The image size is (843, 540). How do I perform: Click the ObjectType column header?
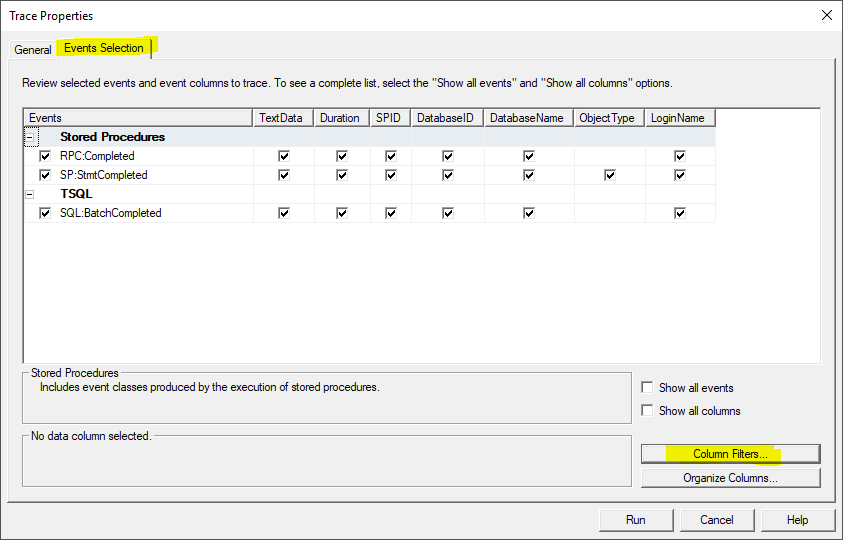[610, 118]
